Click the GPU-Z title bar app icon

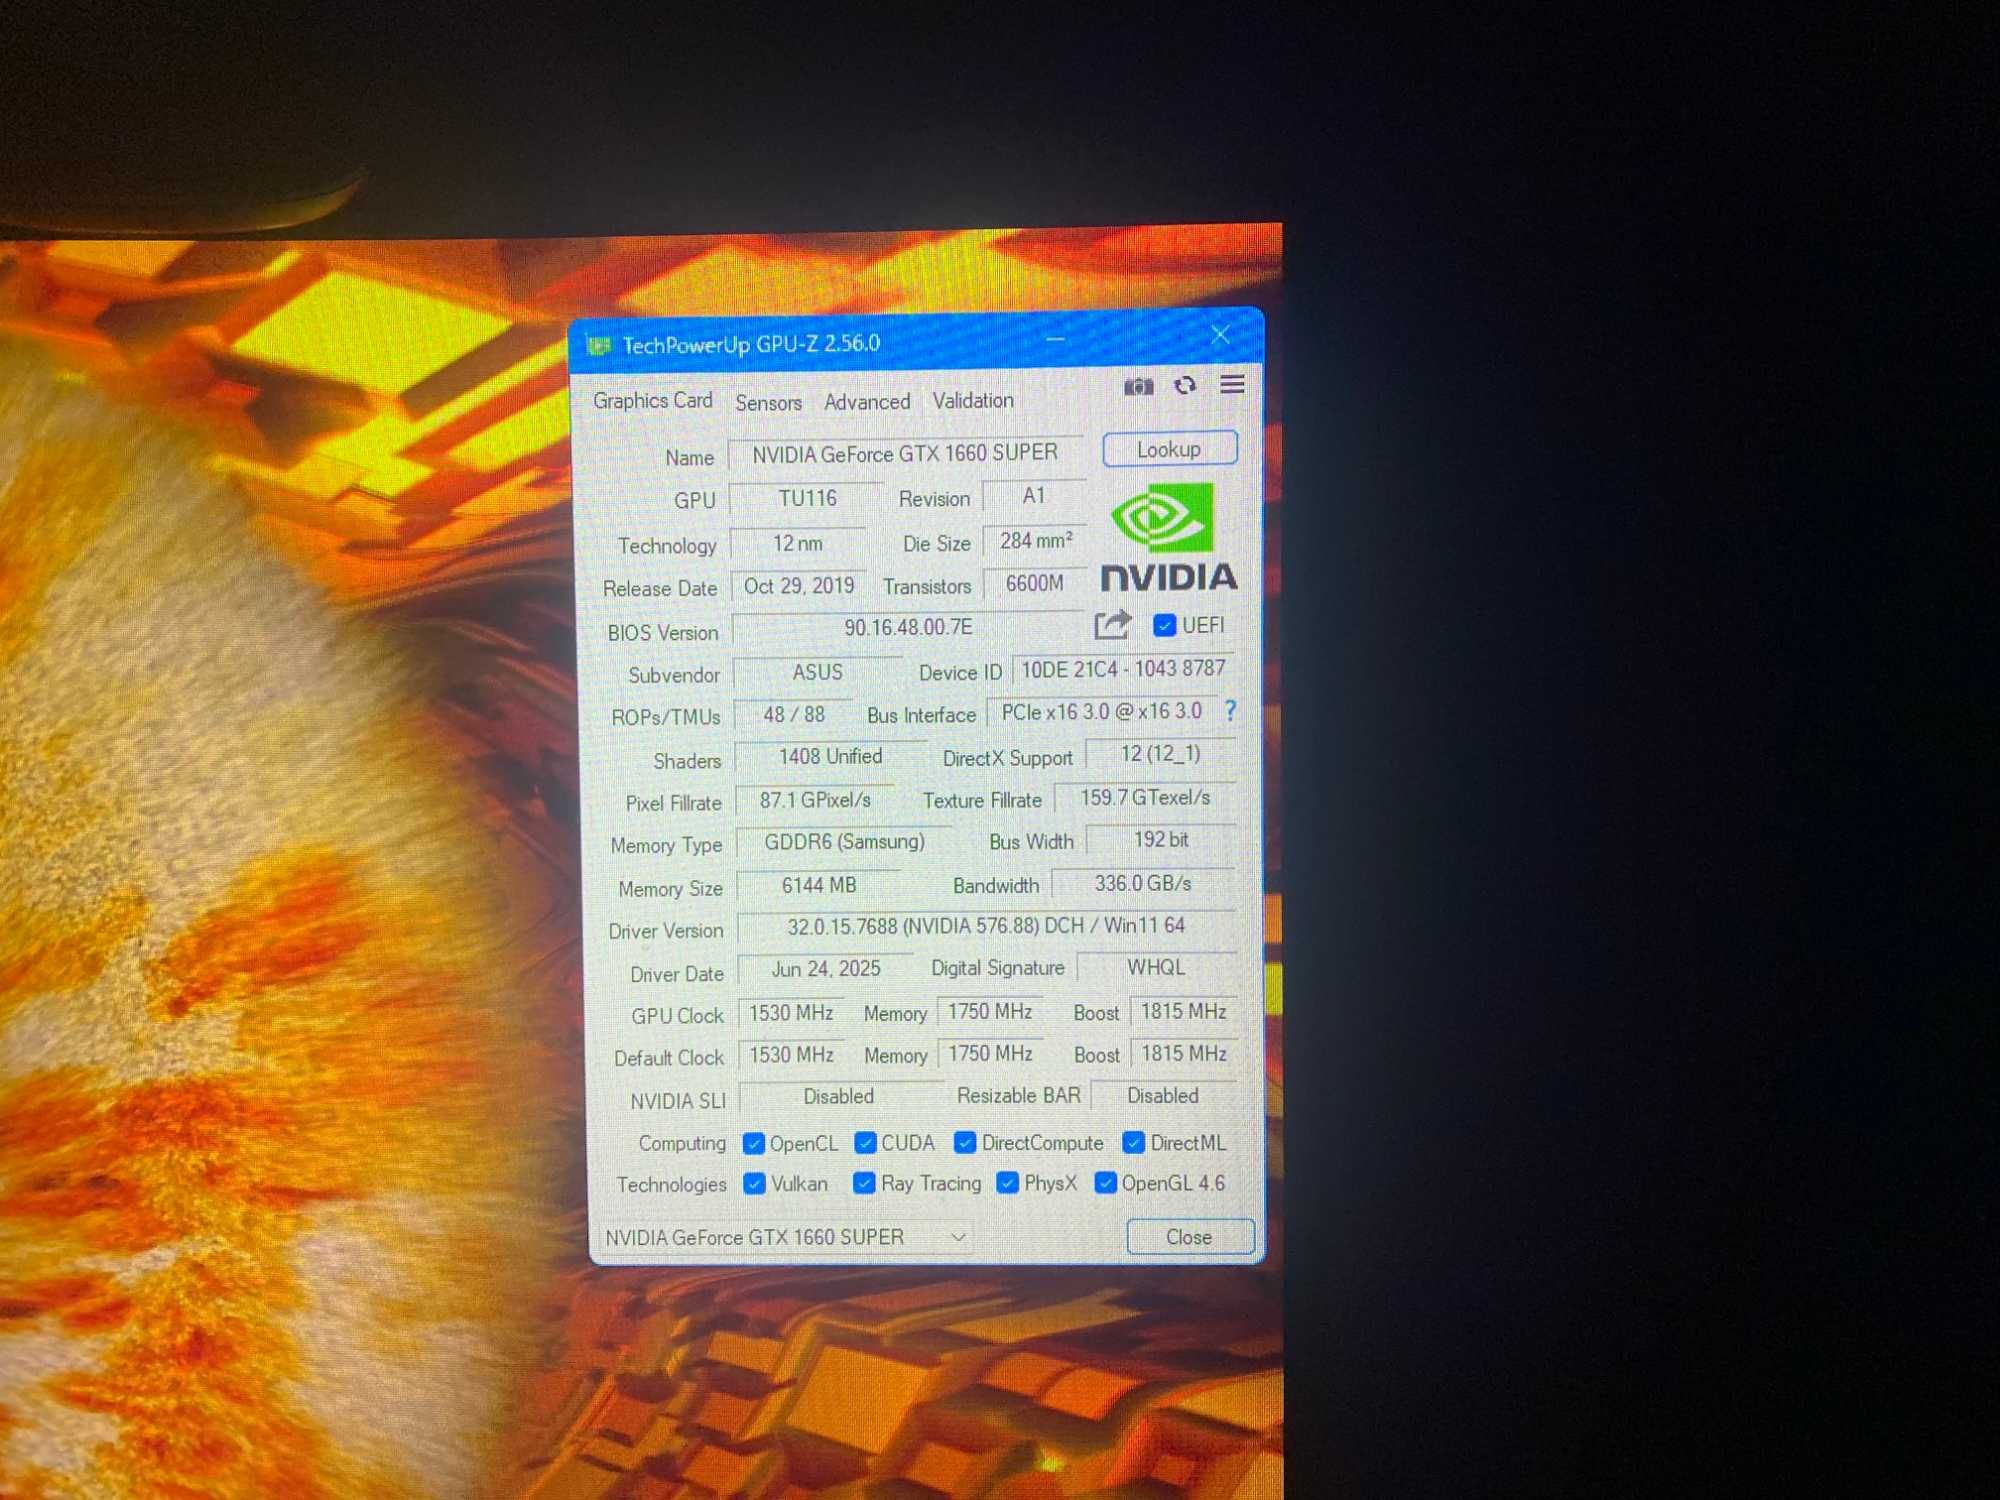[599, 346]
